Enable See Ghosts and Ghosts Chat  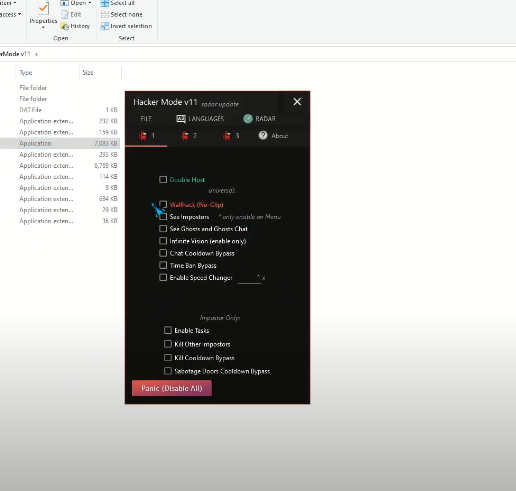coord(163,229)
